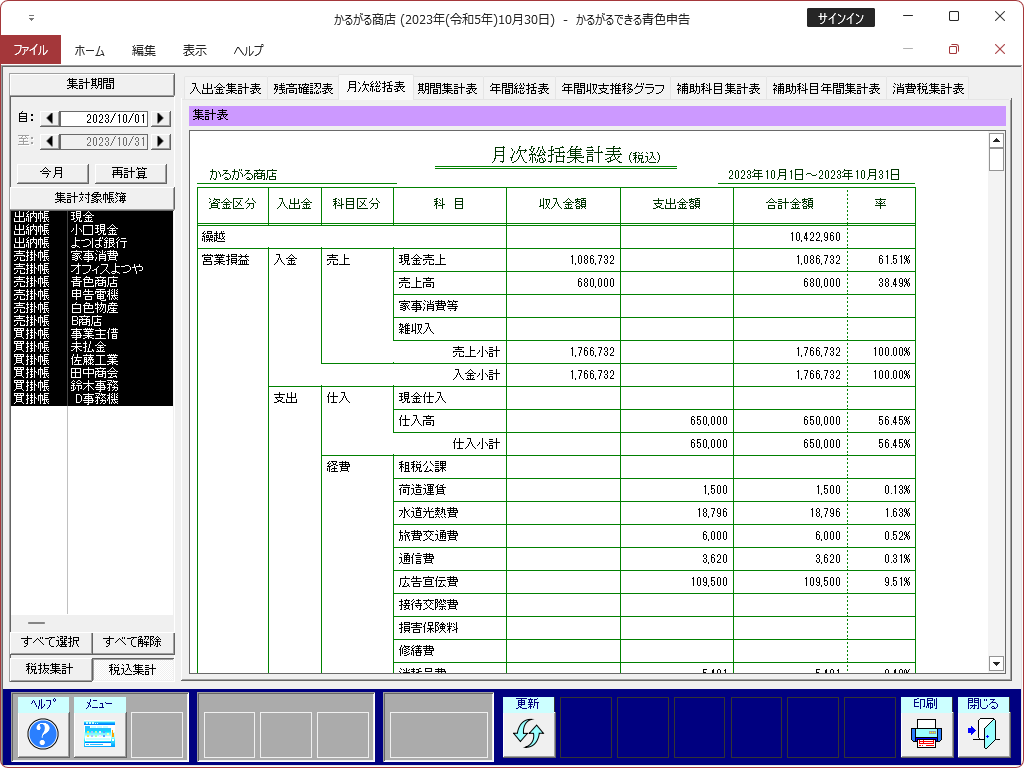Toggle the 出納帳 小口現金 ledger row

(92, 230)
